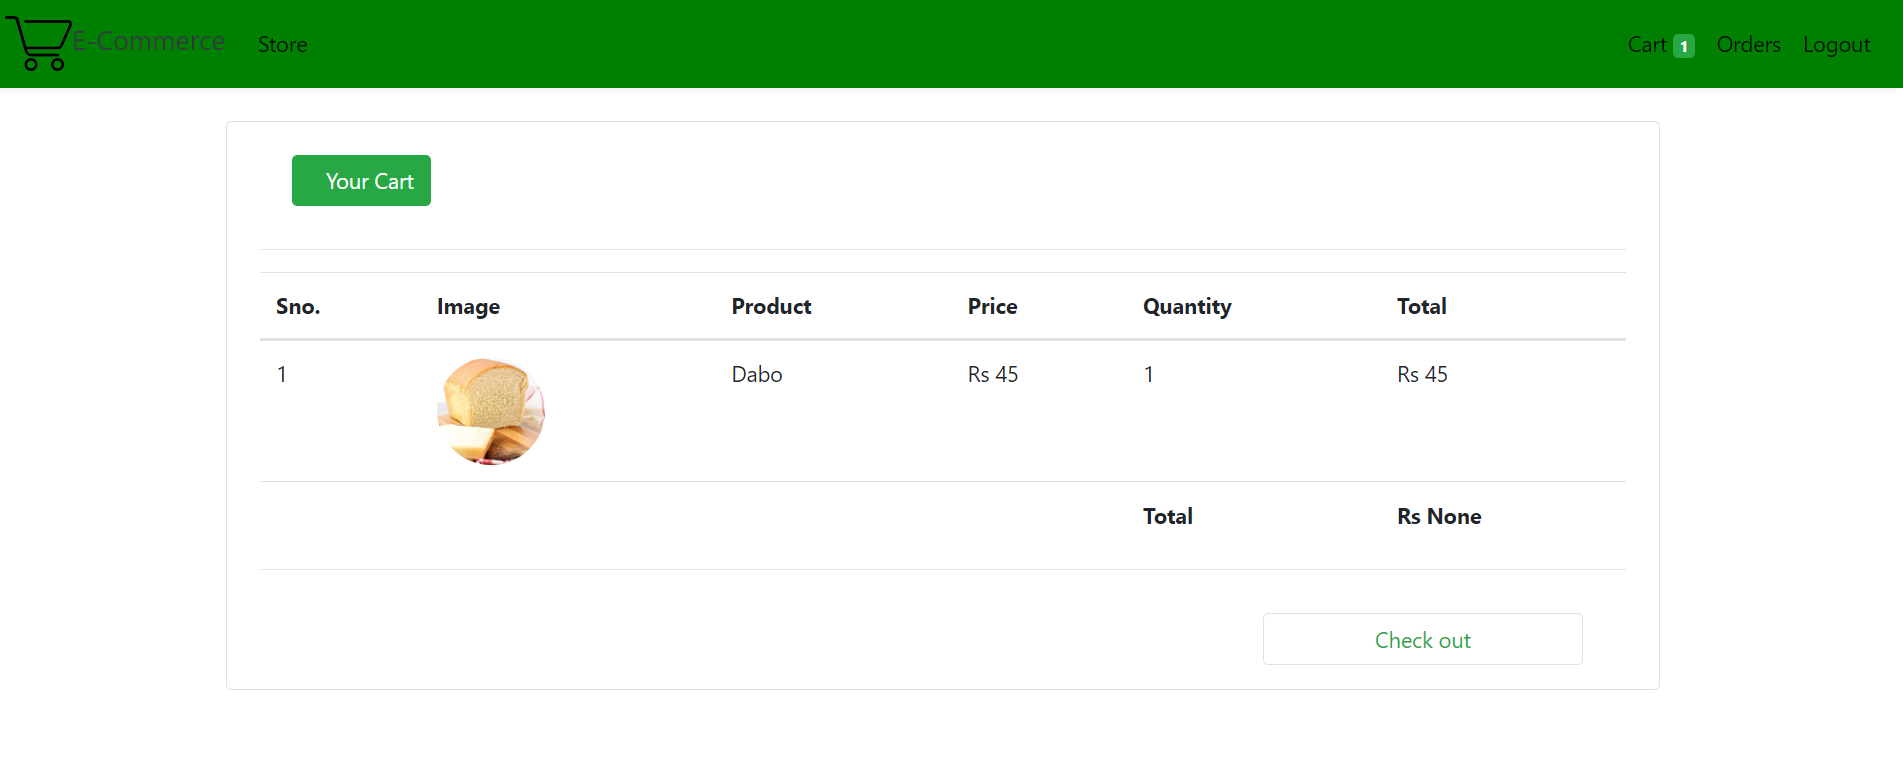Click Logout in the navigation bar
Screen dimensions: 1903x772
point(1836,45)
